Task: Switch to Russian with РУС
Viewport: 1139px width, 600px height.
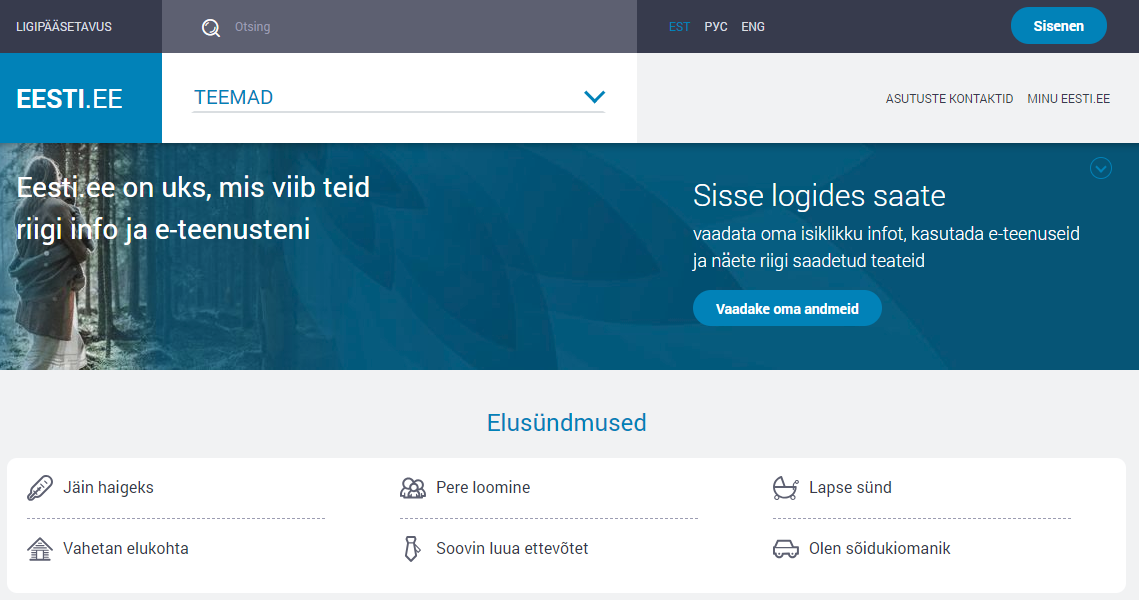Action: click(715, 27)
